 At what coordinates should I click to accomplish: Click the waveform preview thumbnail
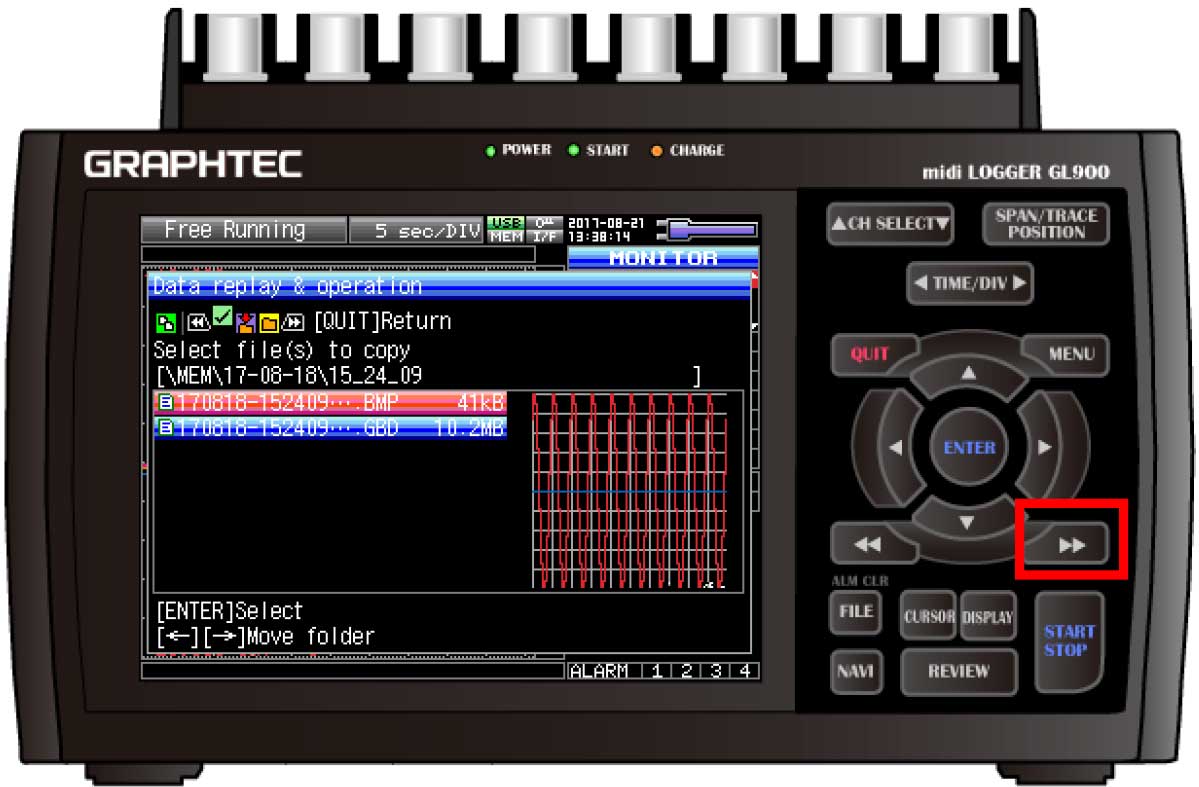coord(629,490)
